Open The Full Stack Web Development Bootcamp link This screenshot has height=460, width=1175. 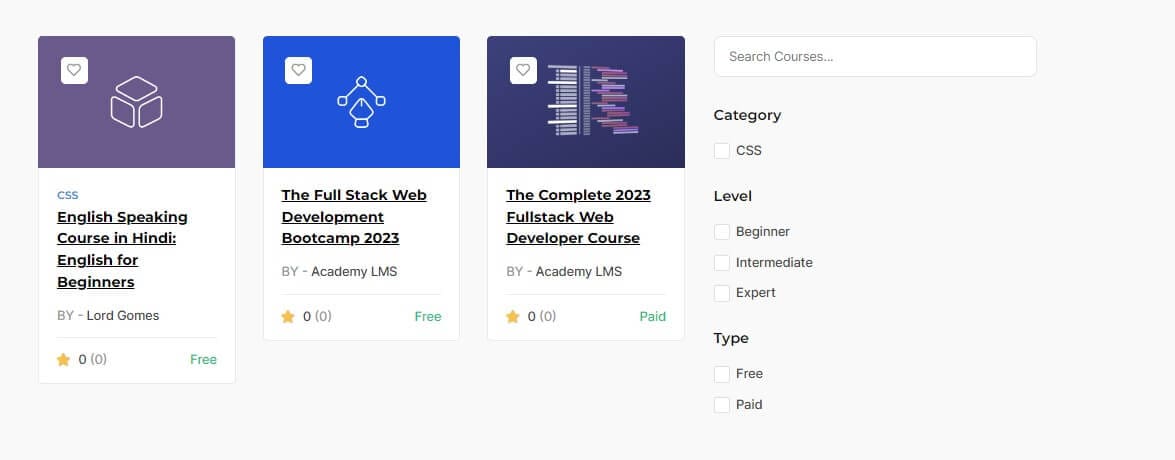tap(354, 217)
